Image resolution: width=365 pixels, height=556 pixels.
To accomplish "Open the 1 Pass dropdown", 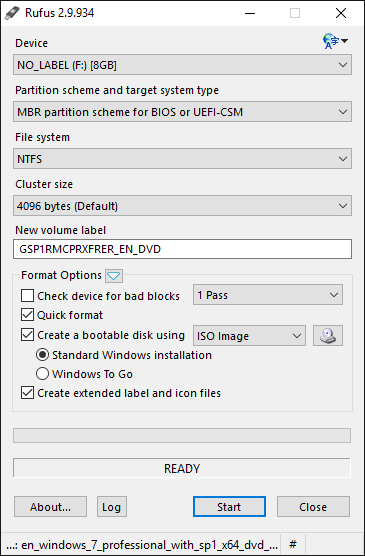I will (268, 295).
